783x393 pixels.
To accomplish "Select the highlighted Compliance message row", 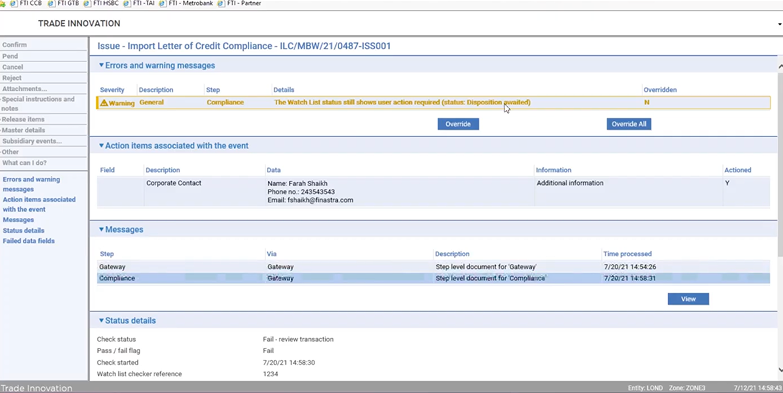I will 433,278.
